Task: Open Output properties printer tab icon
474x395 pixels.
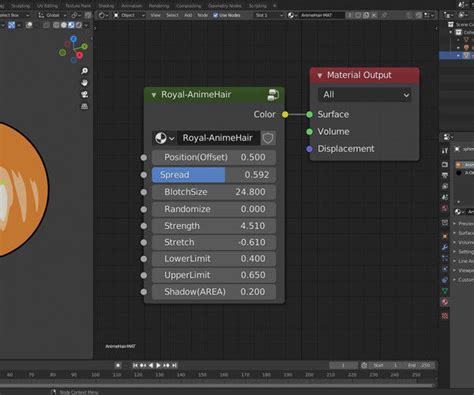Action: coord(445,175)
